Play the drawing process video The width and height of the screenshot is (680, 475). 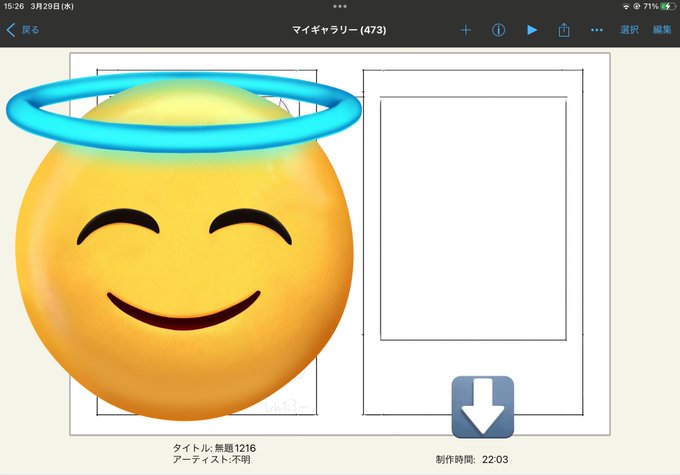pos(532,30)
